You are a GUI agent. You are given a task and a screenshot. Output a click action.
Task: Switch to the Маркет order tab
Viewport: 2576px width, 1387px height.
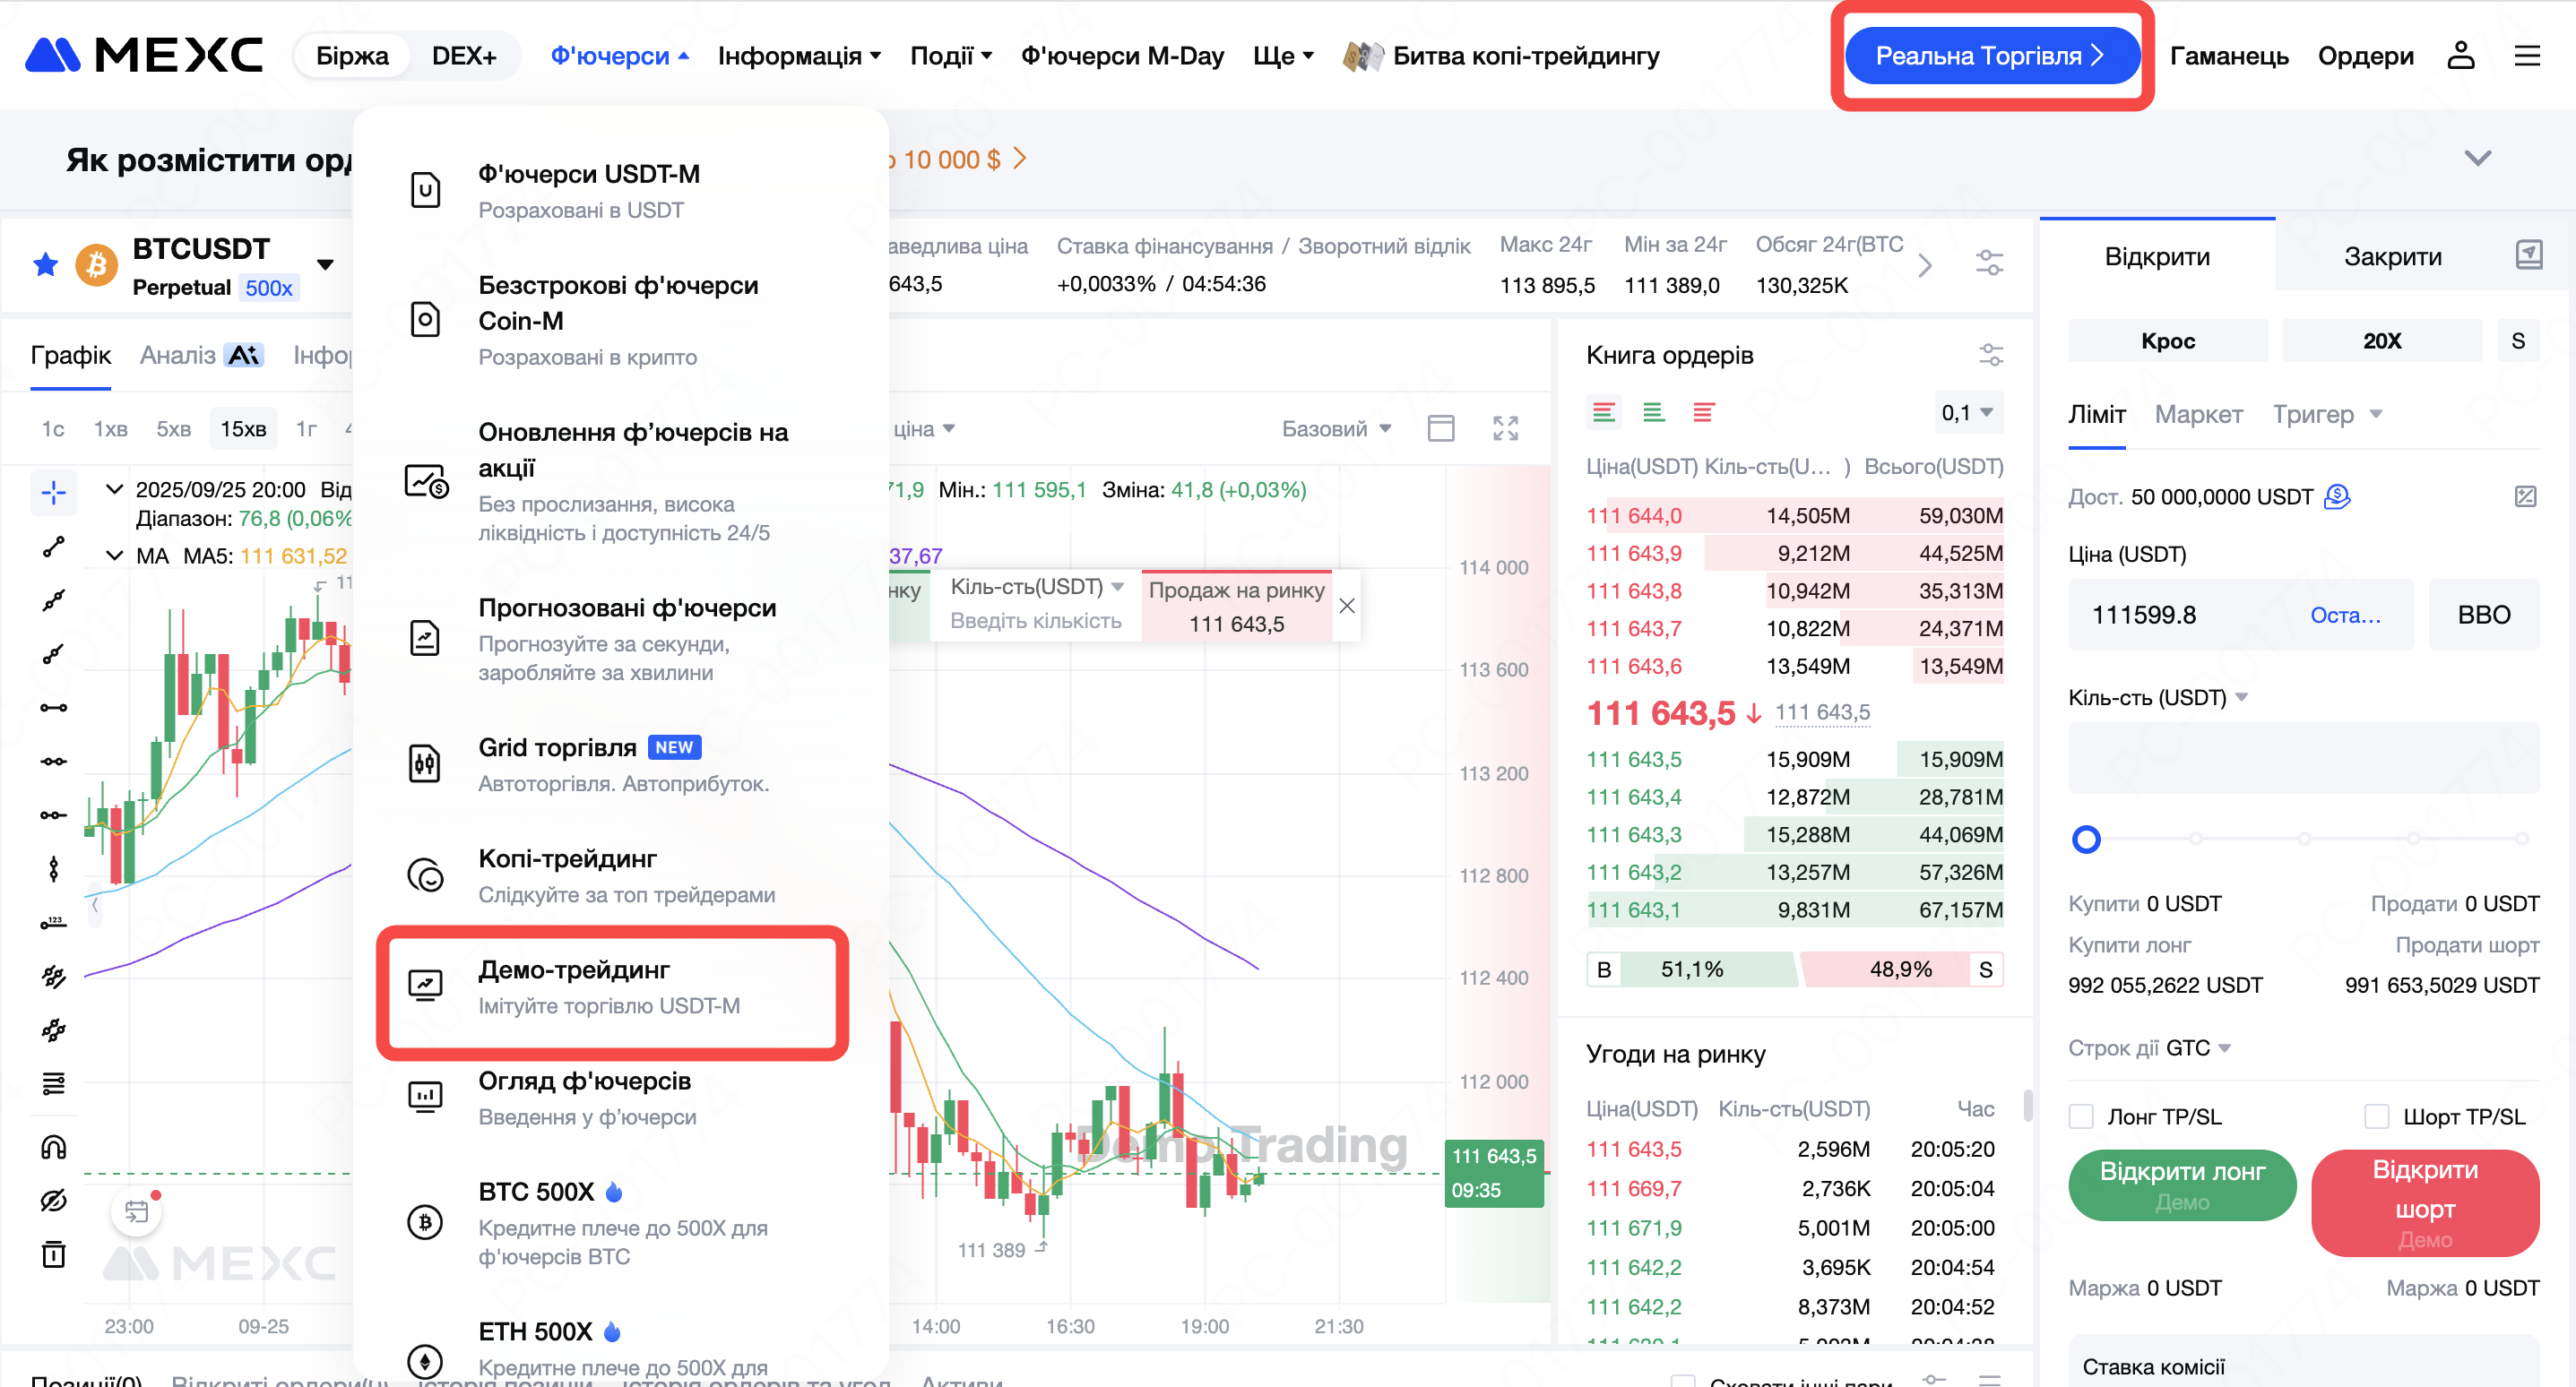[2198, 414]
